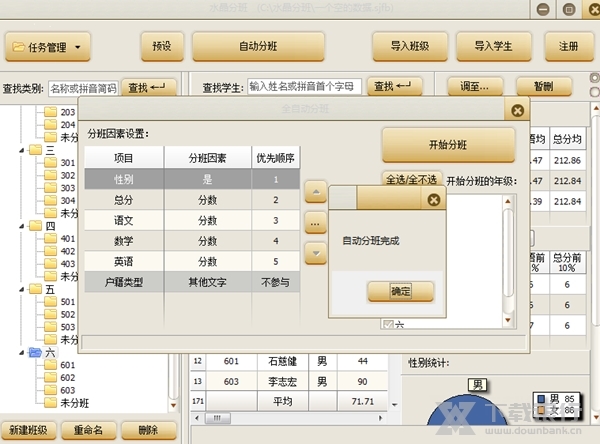600x444 pixels.
Task: Select the 英语 factor row
Action: pyautogui.click(x=192, y=262)
